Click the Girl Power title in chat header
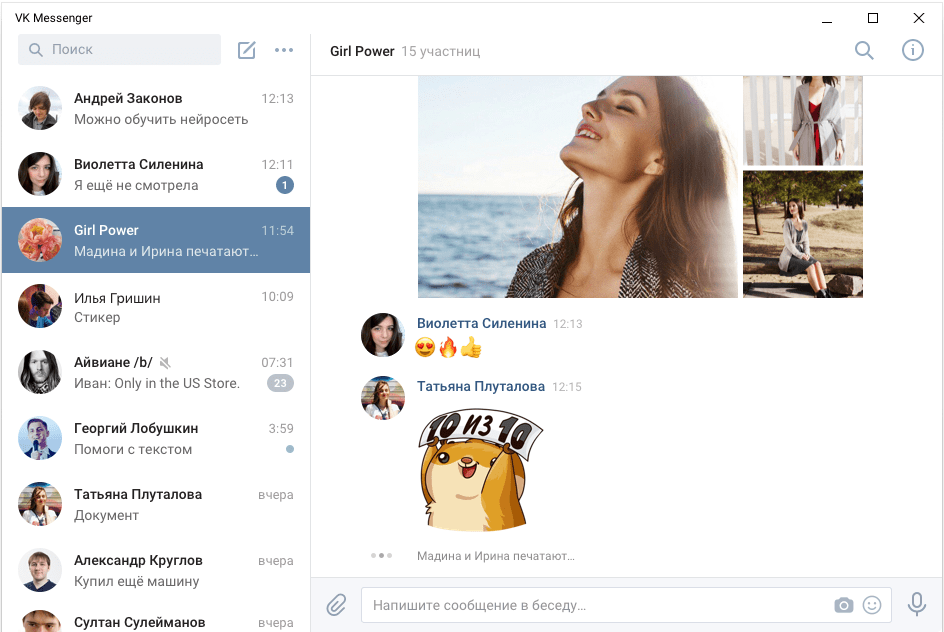 tap(362, 51)
